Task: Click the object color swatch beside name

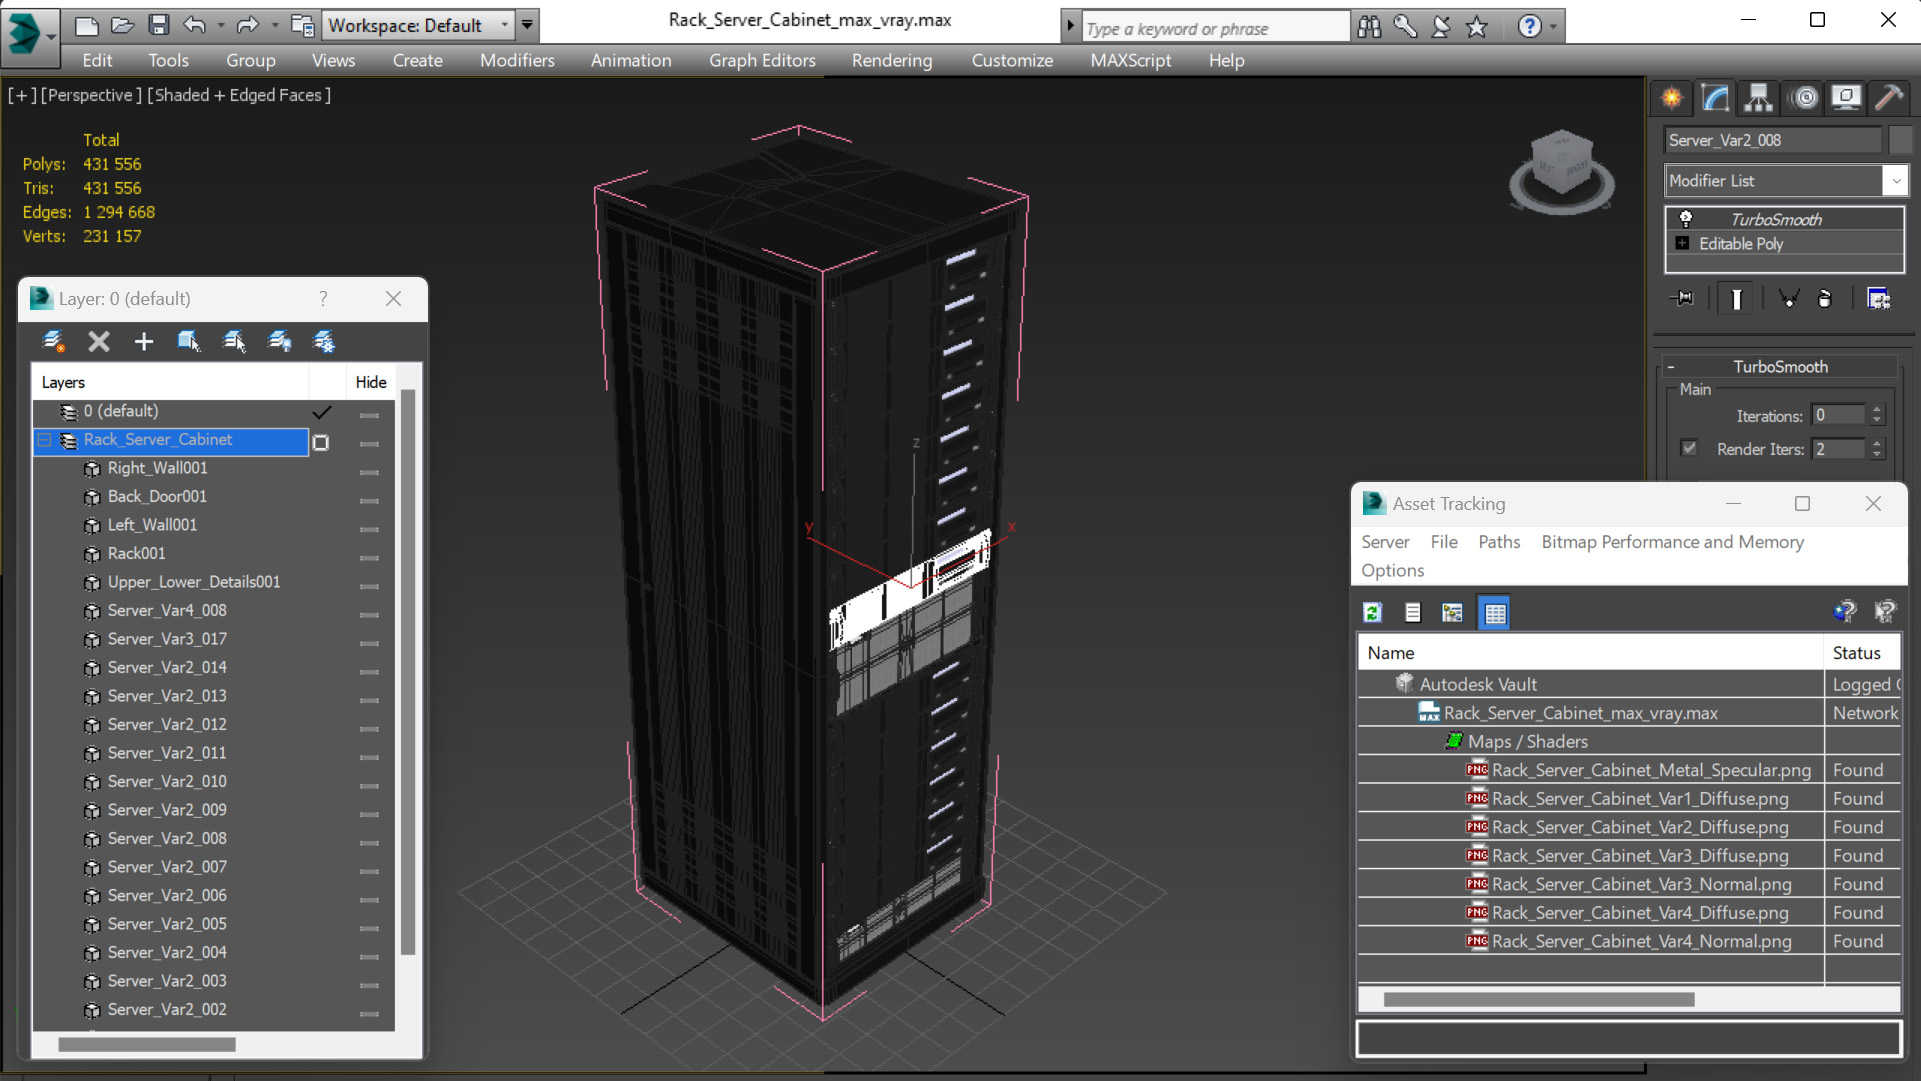Action: pos(1900,140)
